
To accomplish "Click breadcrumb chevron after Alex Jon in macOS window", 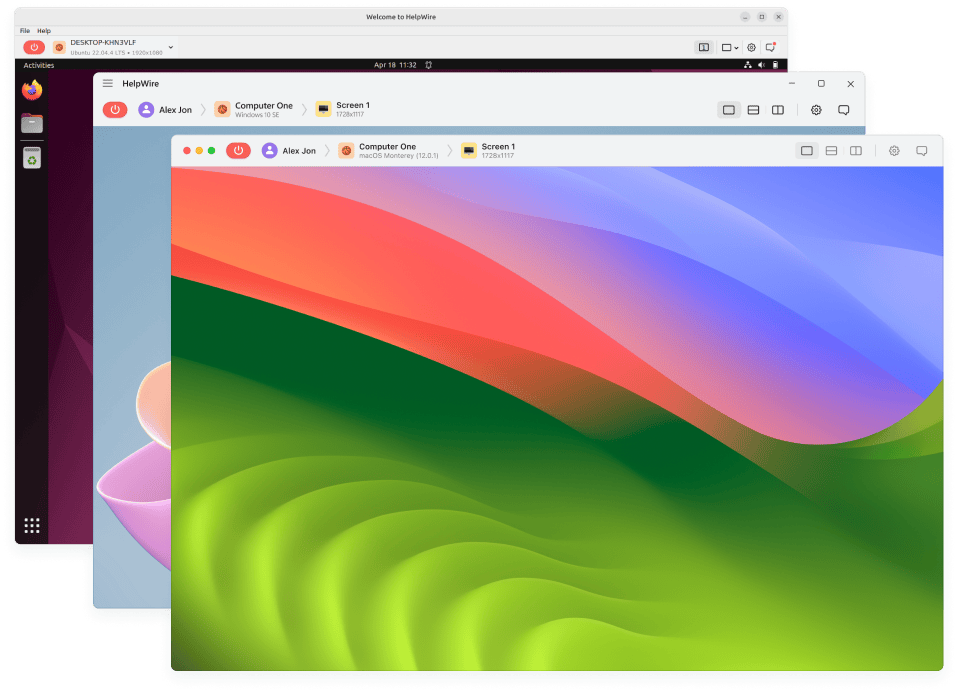I will click(x=327, y=151).
